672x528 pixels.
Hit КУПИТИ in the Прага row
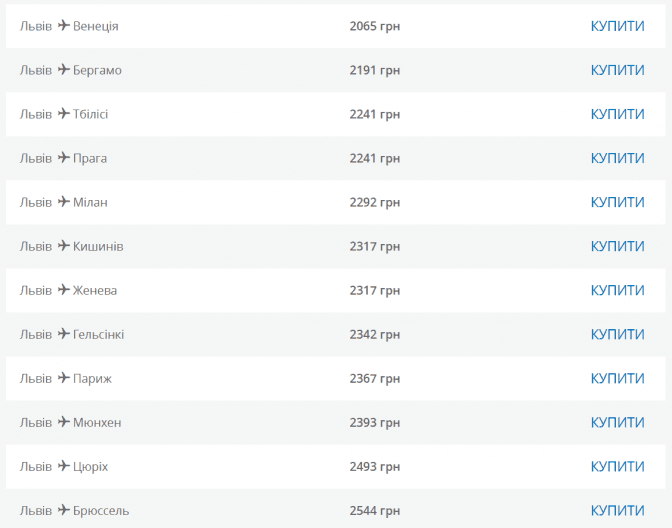[617, 158]
